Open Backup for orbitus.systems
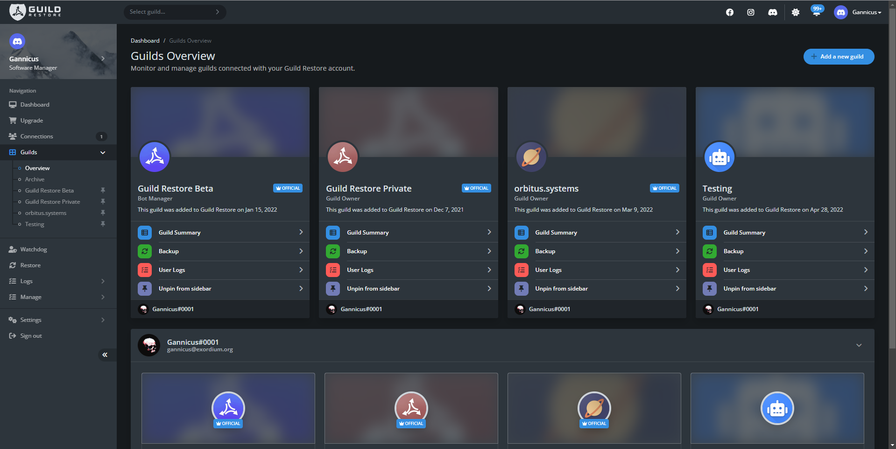This screenshot has height=449, width=896. point(597,251)
